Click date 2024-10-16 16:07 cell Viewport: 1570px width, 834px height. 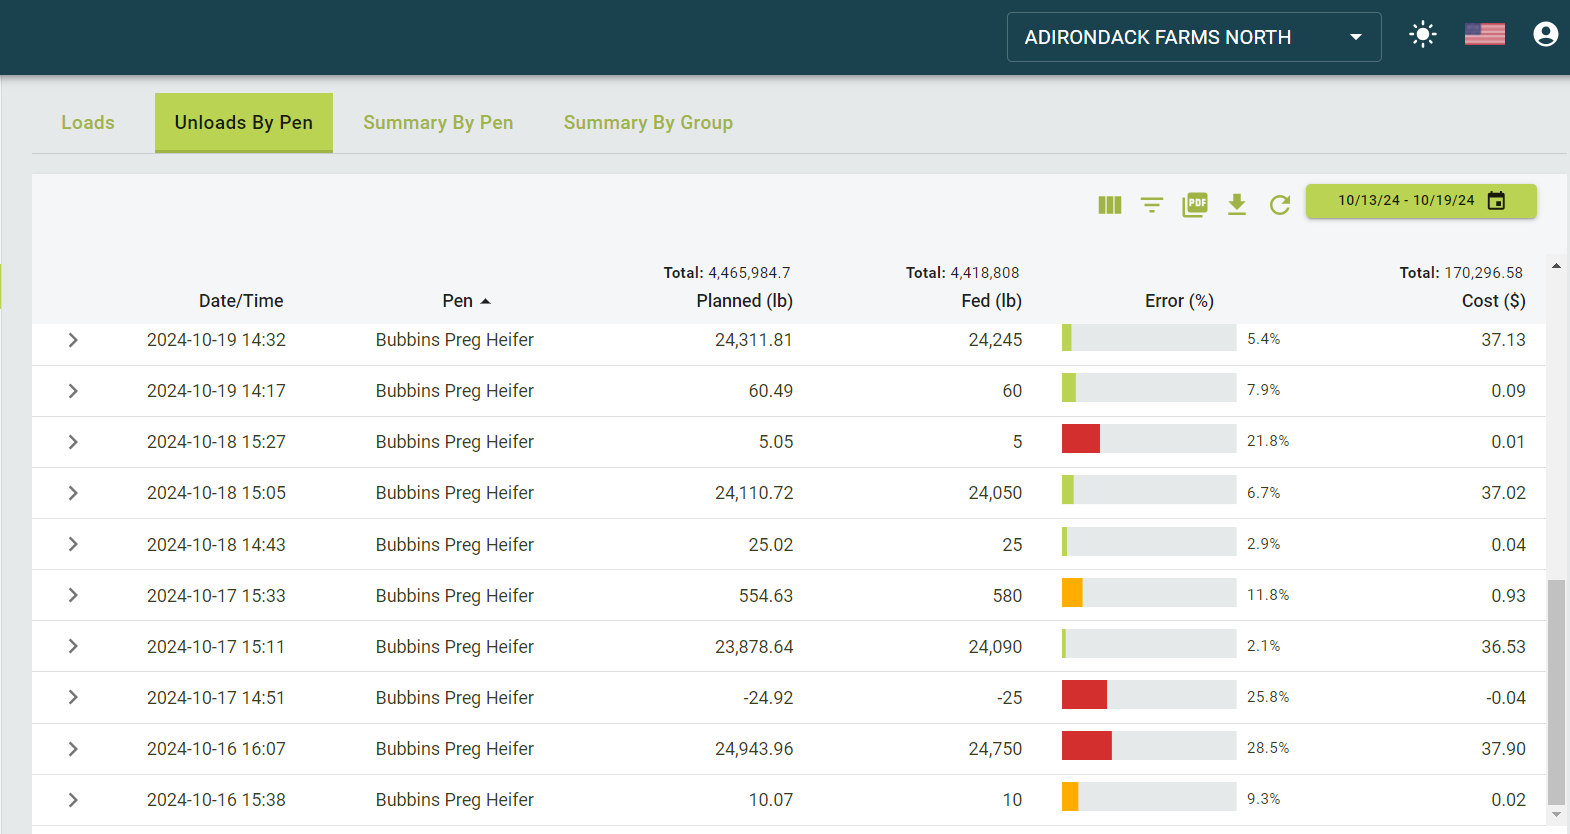pos(216,749)
